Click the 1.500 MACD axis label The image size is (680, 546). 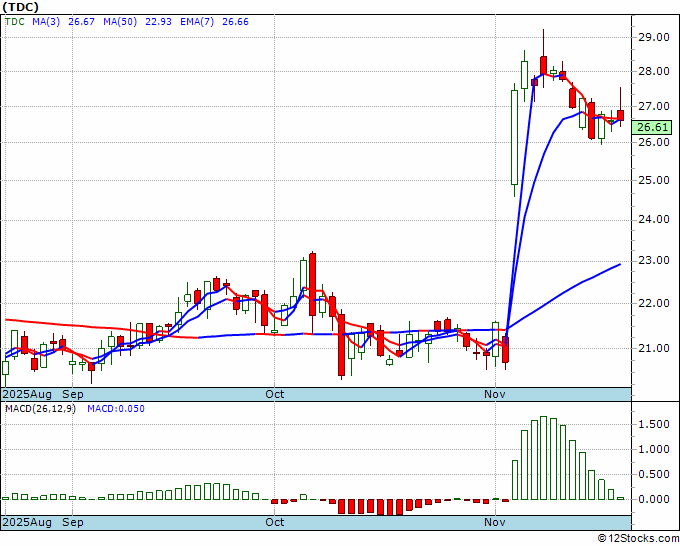click(x=653, y=424)
